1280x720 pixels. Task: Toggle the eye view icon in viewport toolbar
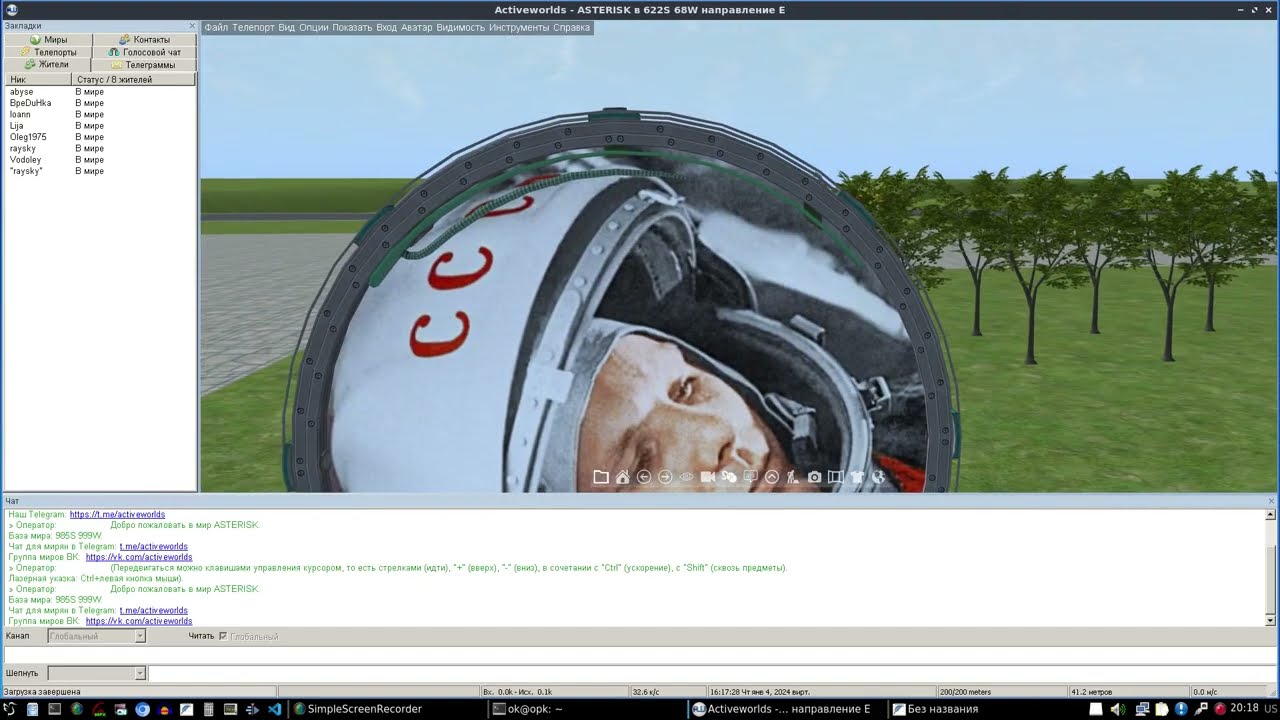click(687, 477)
